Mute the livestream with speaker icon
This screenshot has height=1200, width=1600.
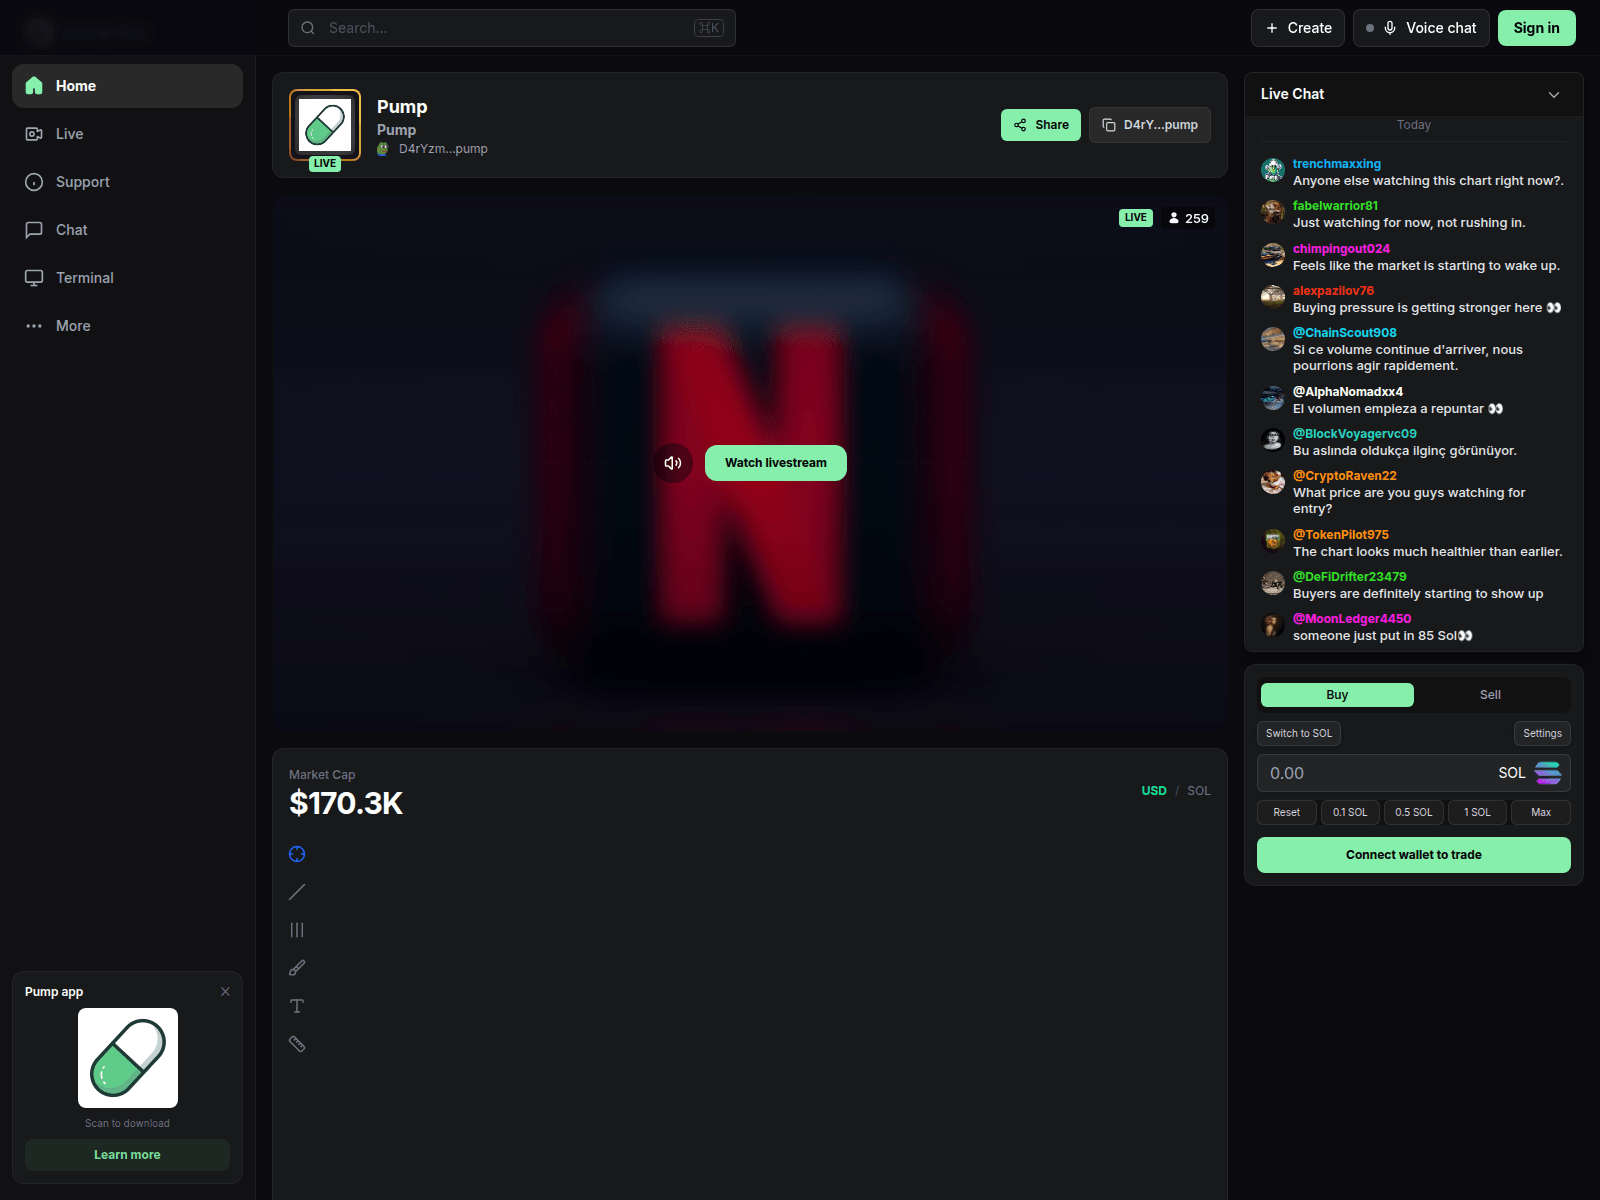click(x=673, y=463)
